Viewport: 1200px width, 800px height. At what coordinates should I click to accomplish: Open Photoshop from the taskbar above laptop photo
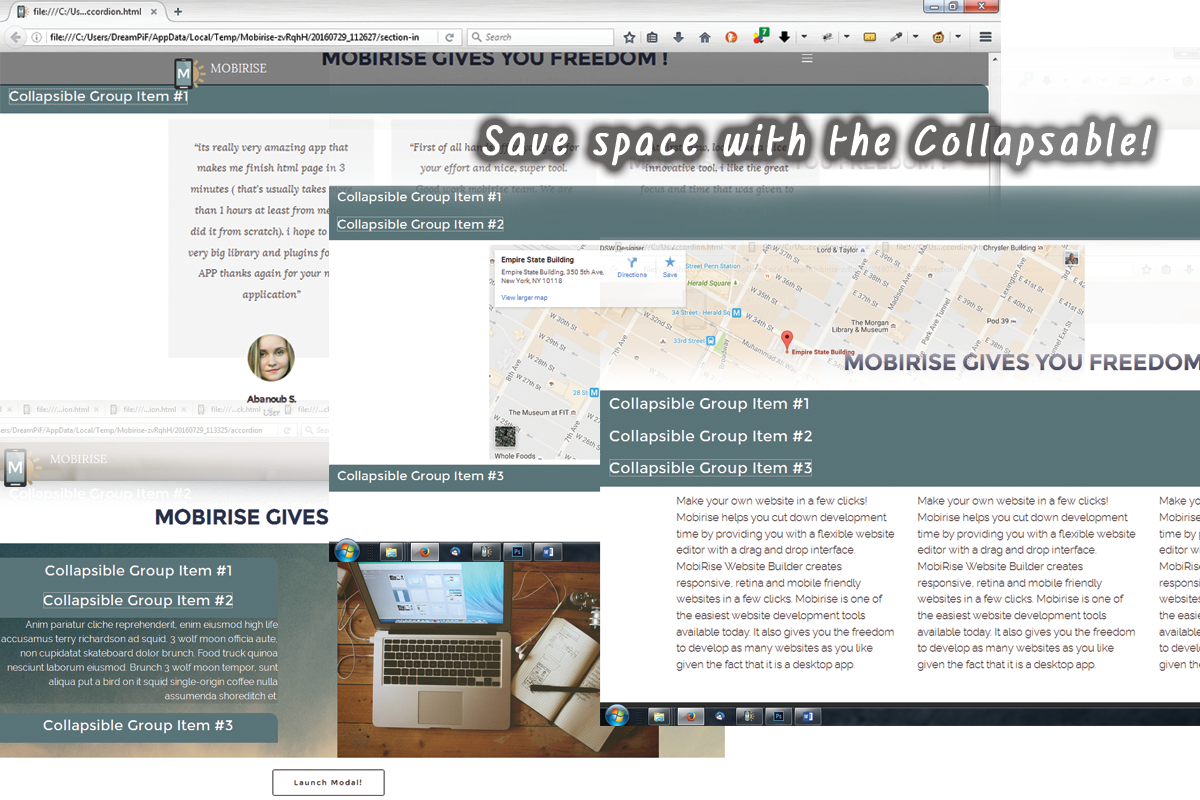coord(518,551)
